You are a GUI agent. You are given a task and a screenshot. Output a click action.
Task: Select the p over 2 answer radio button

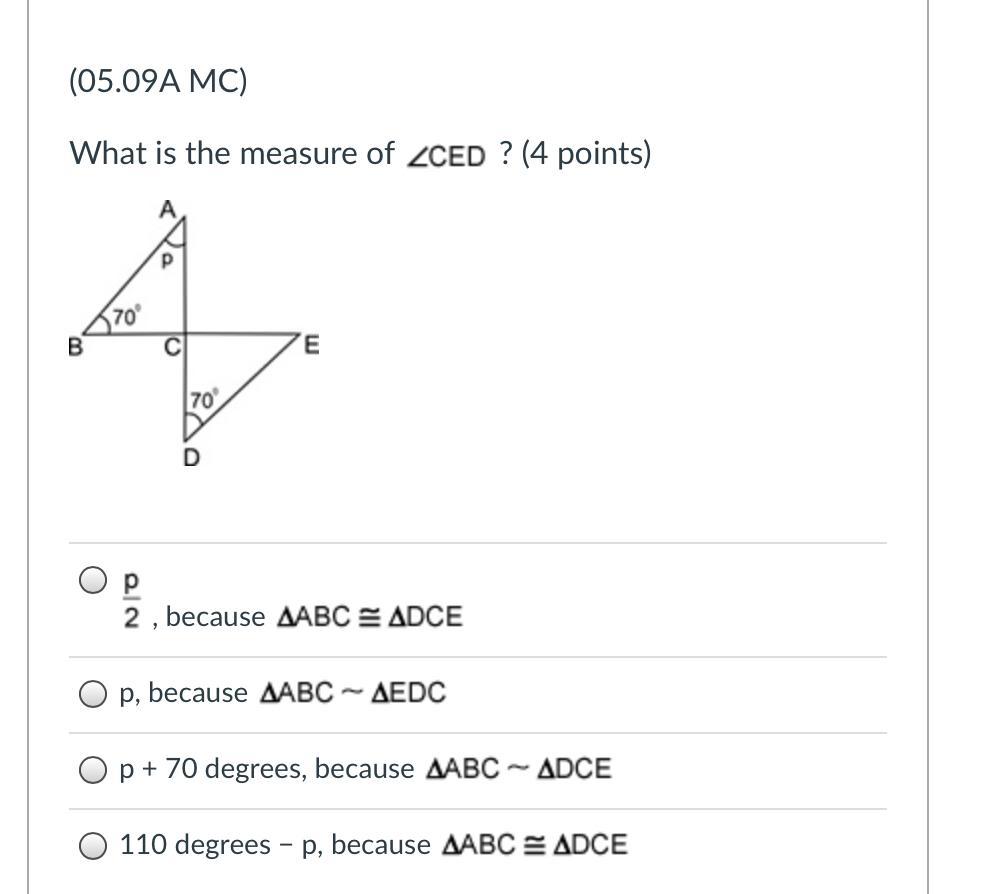93,580
